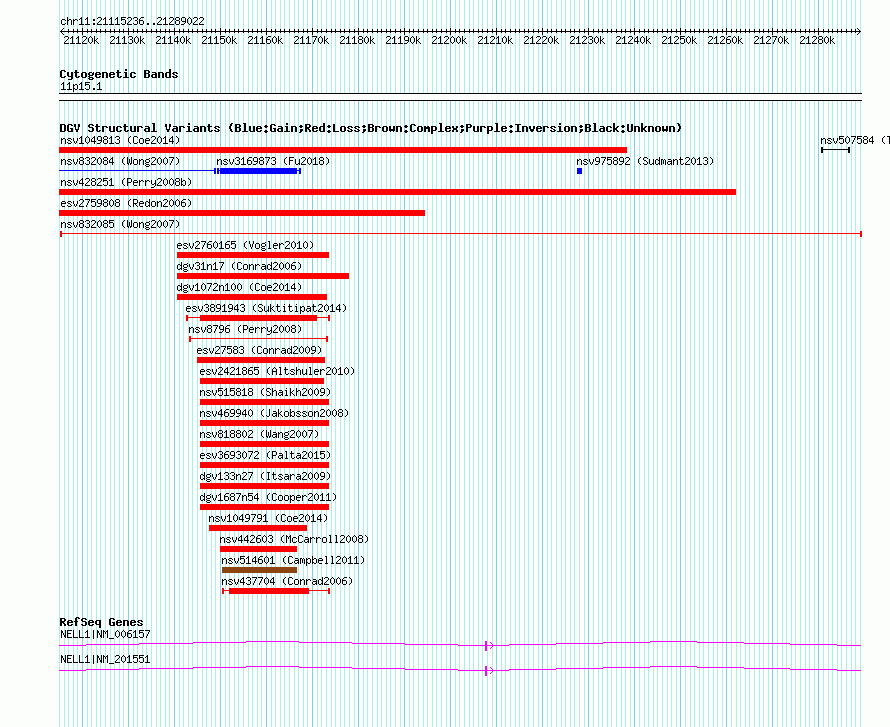This screenshot has width=890, height=727.
Task: Click esv2759808 (Redon2006) variant label
Action: point(126,203)
